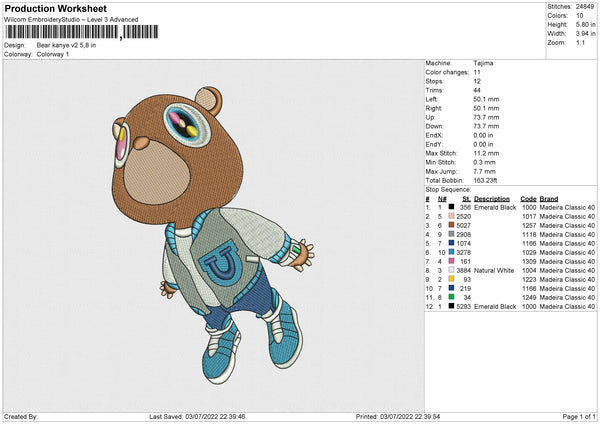This screenshot has height=424, width=600.
Task: Select the navy swatch for 219 stitches
Action: 452,288
